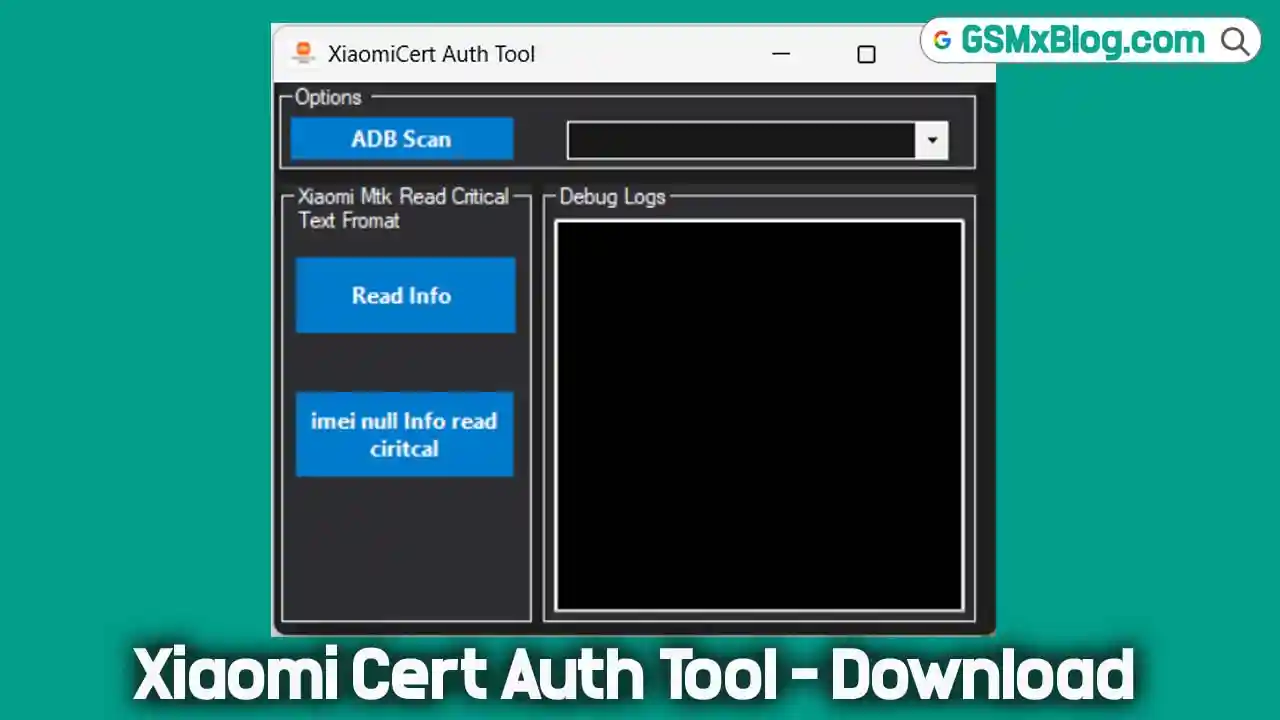Viewport: 1280px width, 720px height.
Task: Click inside the Debug Logs black output area
Action: [x=759, y=415]
